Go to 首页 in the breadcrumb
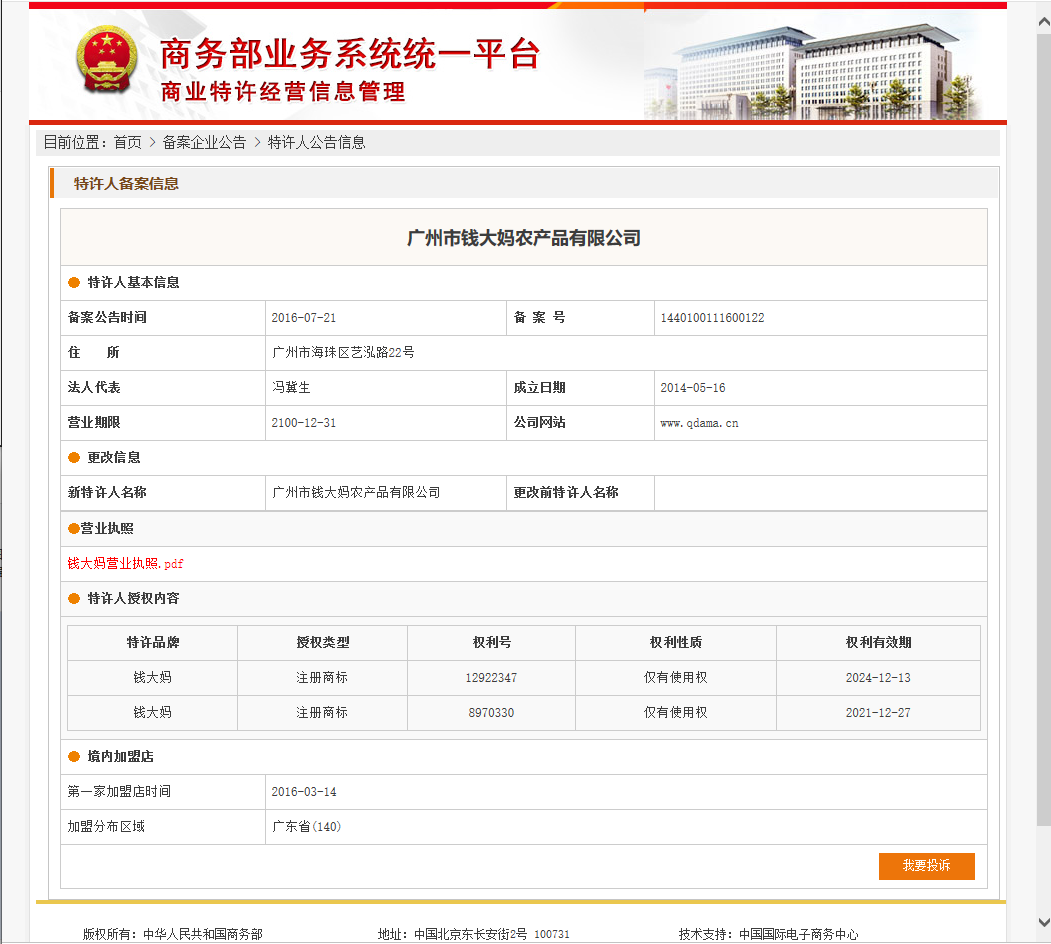1051x944 pixels. click(127, 143)
